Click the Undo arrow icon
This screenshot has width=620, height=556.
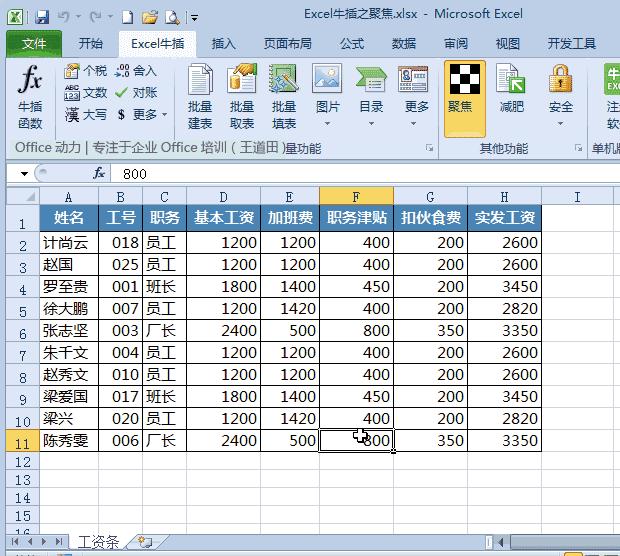point(63,17)
